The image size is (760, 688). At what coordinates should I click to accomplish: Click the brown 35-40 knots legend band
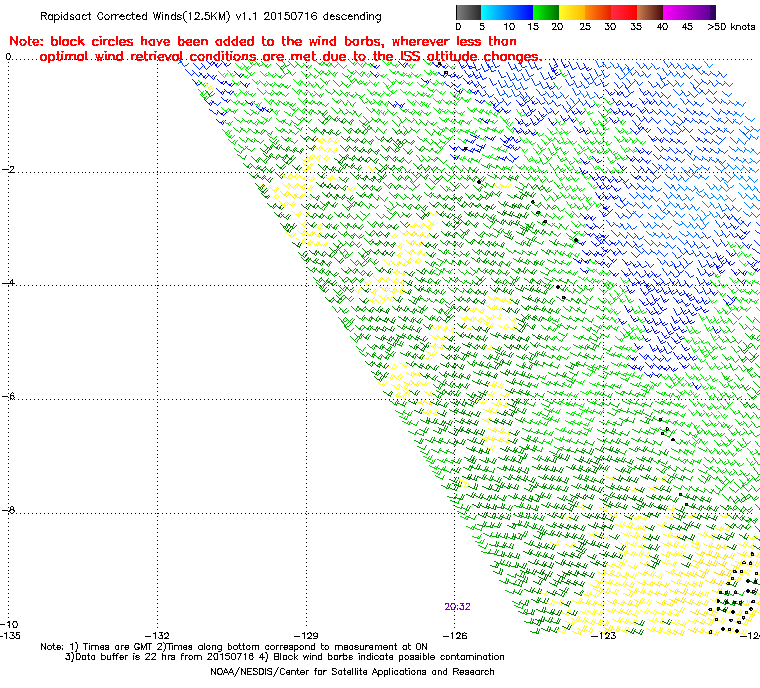click(x=650, y=12)
